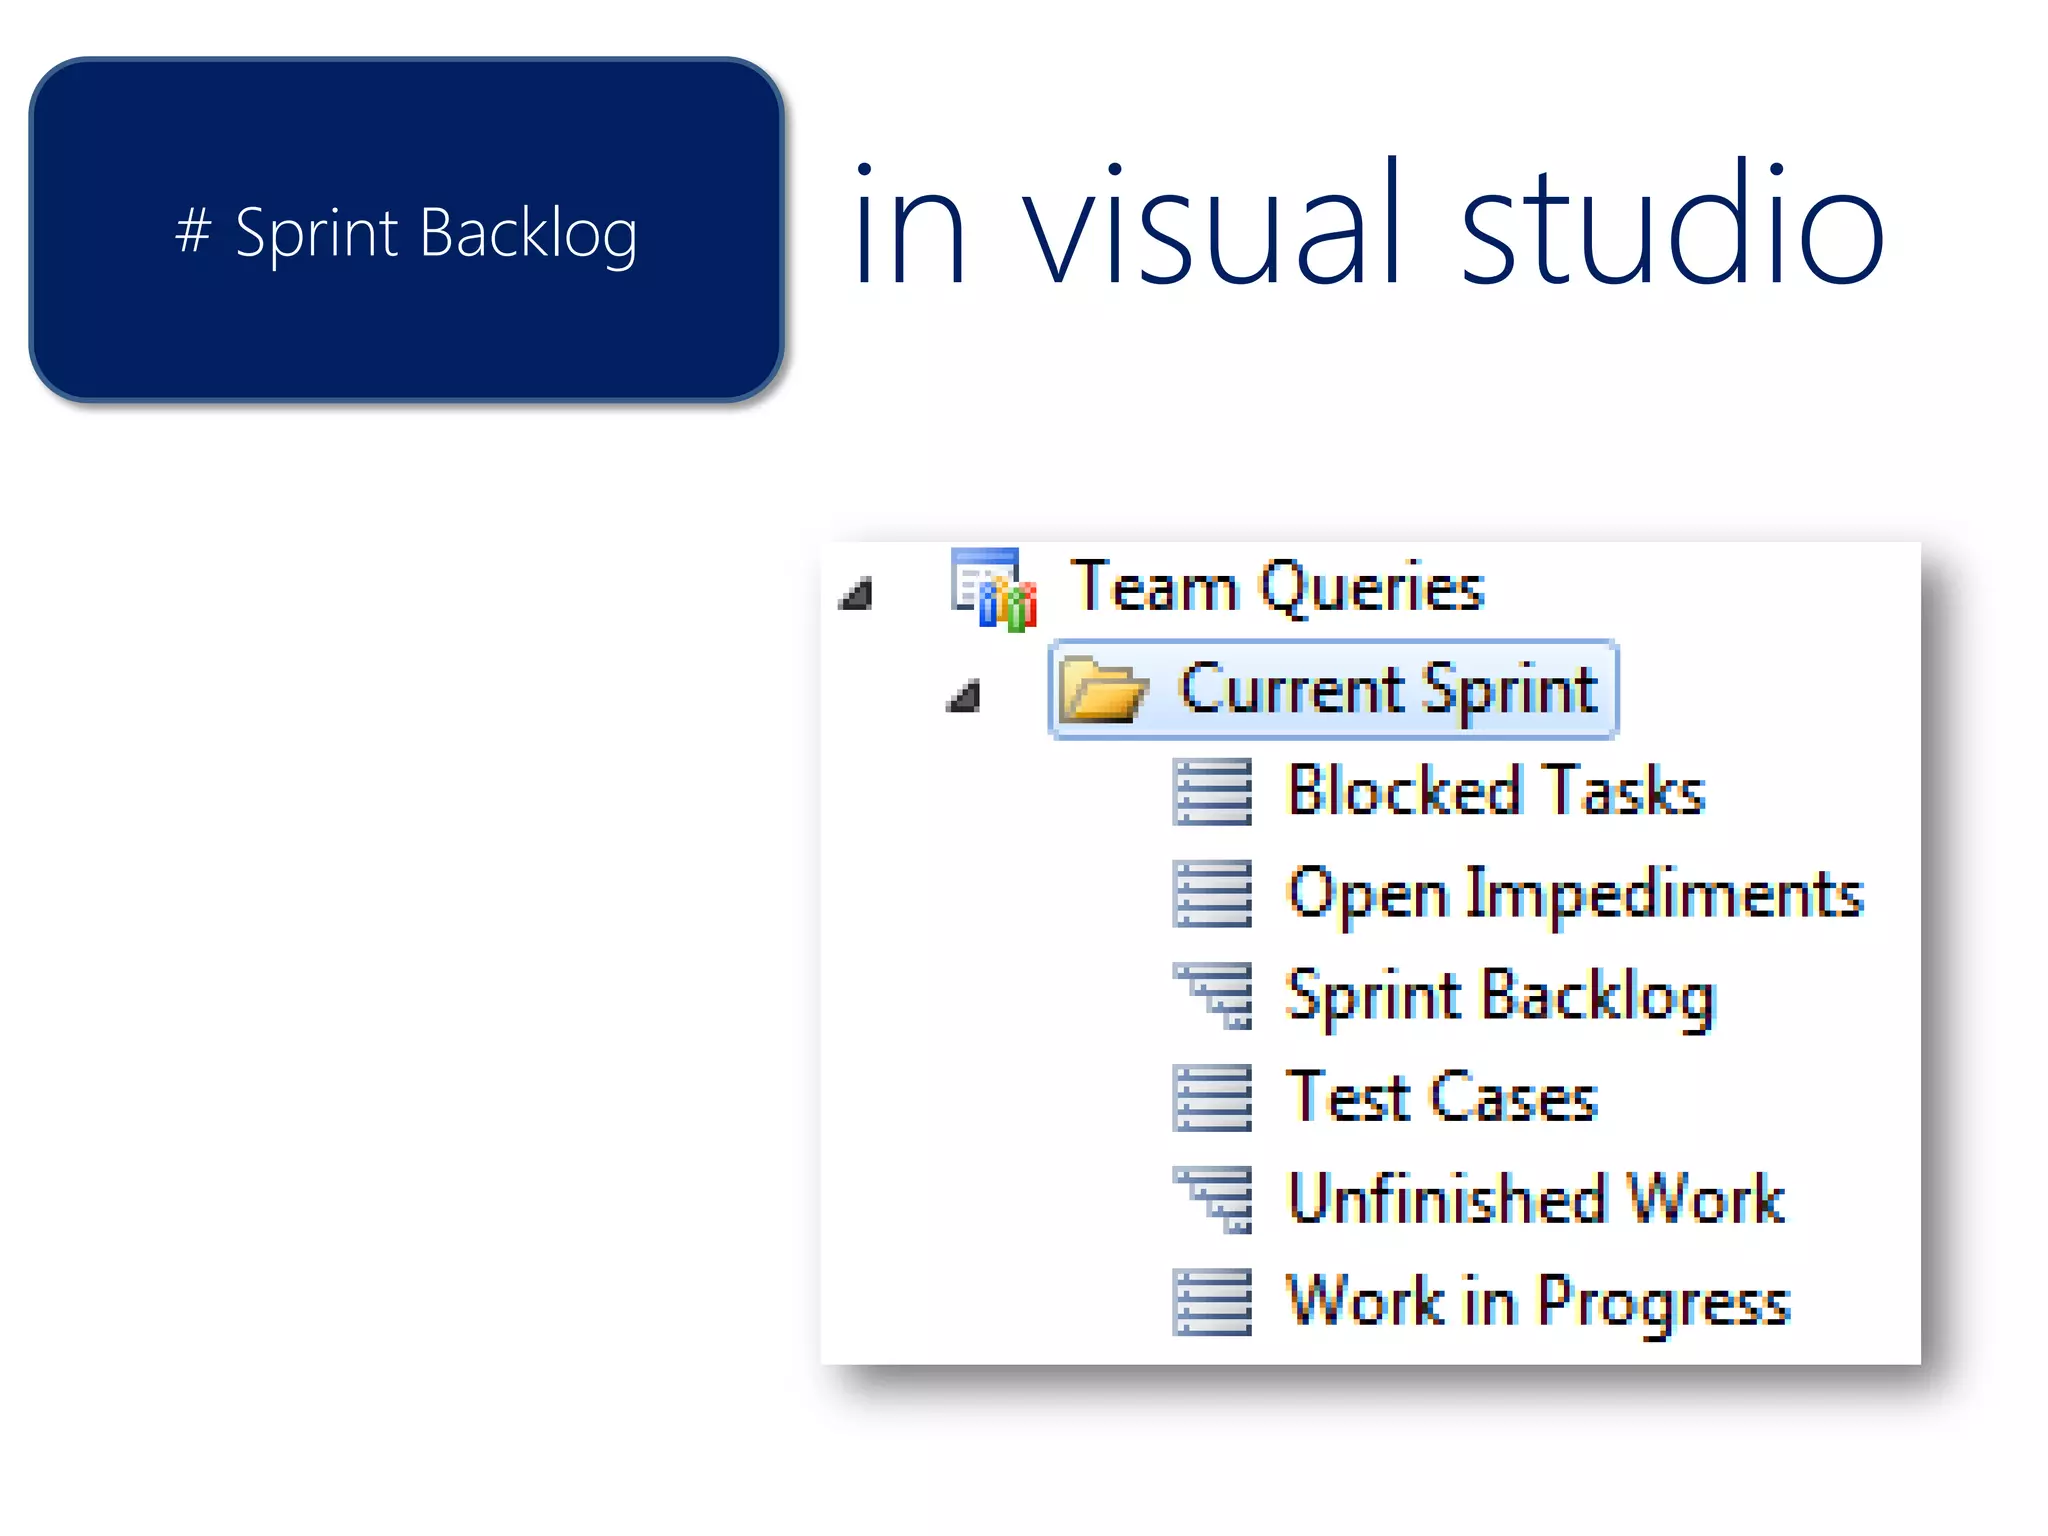Click the Sprint Backlog tree query icon

1212,996
